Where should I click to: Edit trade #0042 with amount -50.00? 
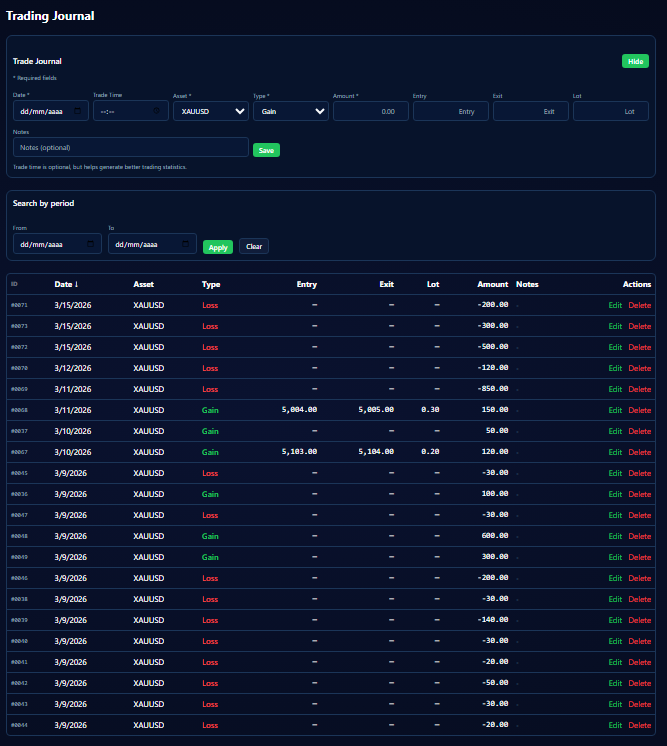pyautogui.click(x=615, y=683)
